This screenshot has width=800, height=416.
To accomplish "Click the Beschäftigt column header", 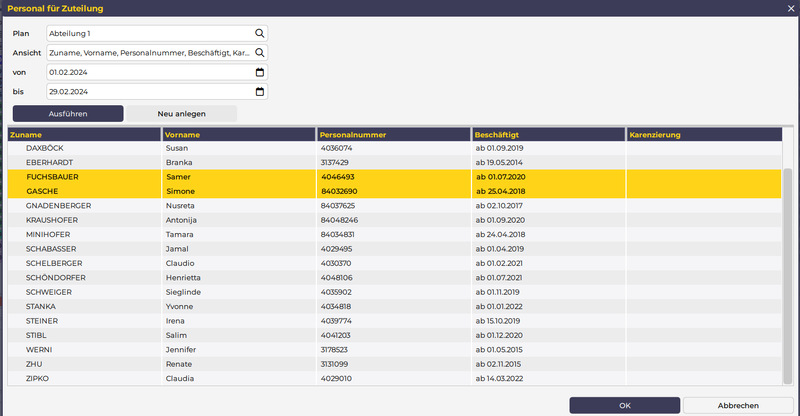I will click(x=547, y=134).
